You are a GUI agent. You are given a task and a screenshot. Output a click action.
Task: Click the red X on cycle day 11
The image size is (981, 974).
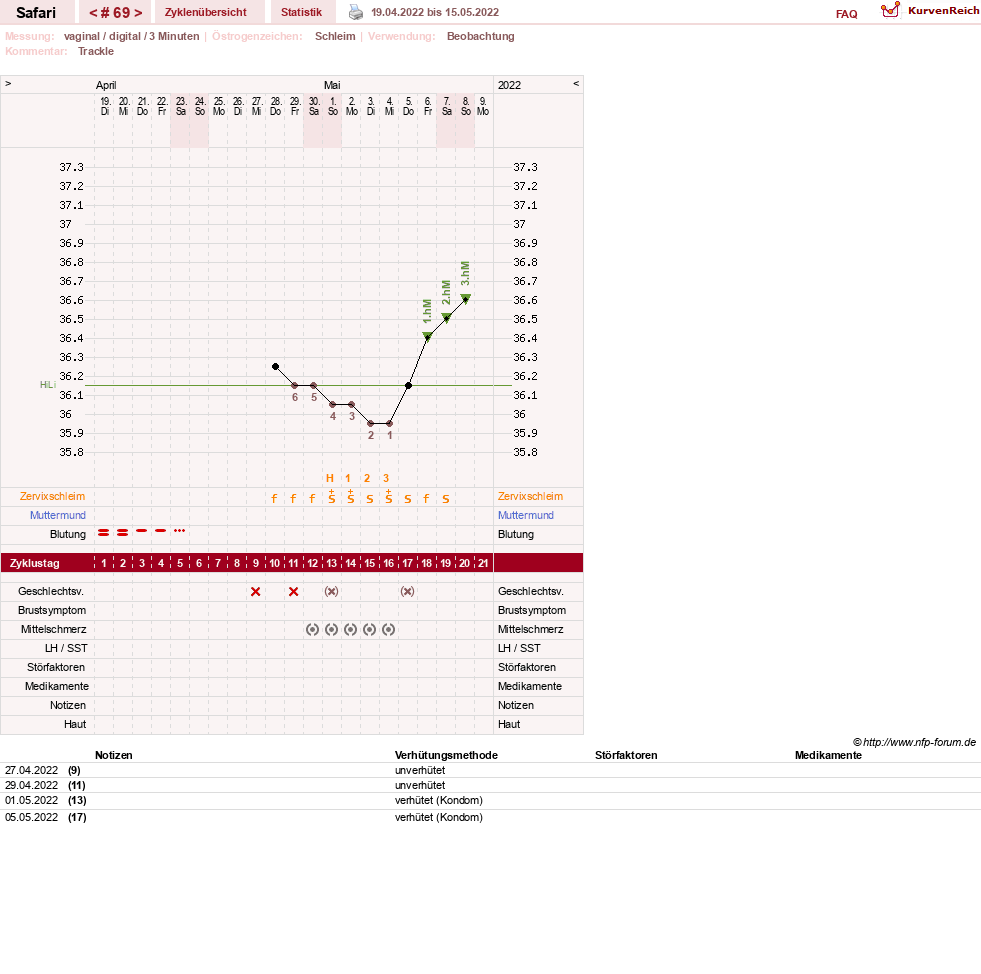coord(293,592)
